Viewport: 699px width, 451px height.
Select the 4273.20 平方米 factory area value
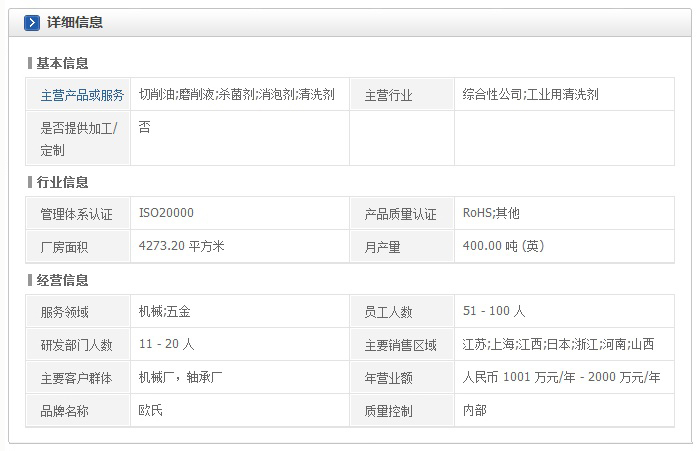click(181, 245)
